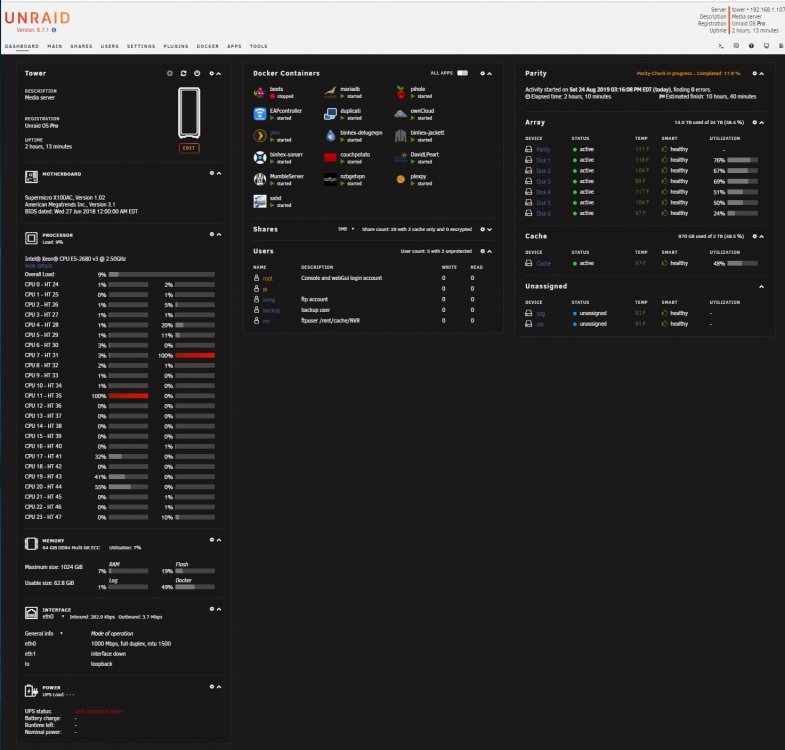Open Cache panel gear settings
785x750 pixels.
click(754, 236)
